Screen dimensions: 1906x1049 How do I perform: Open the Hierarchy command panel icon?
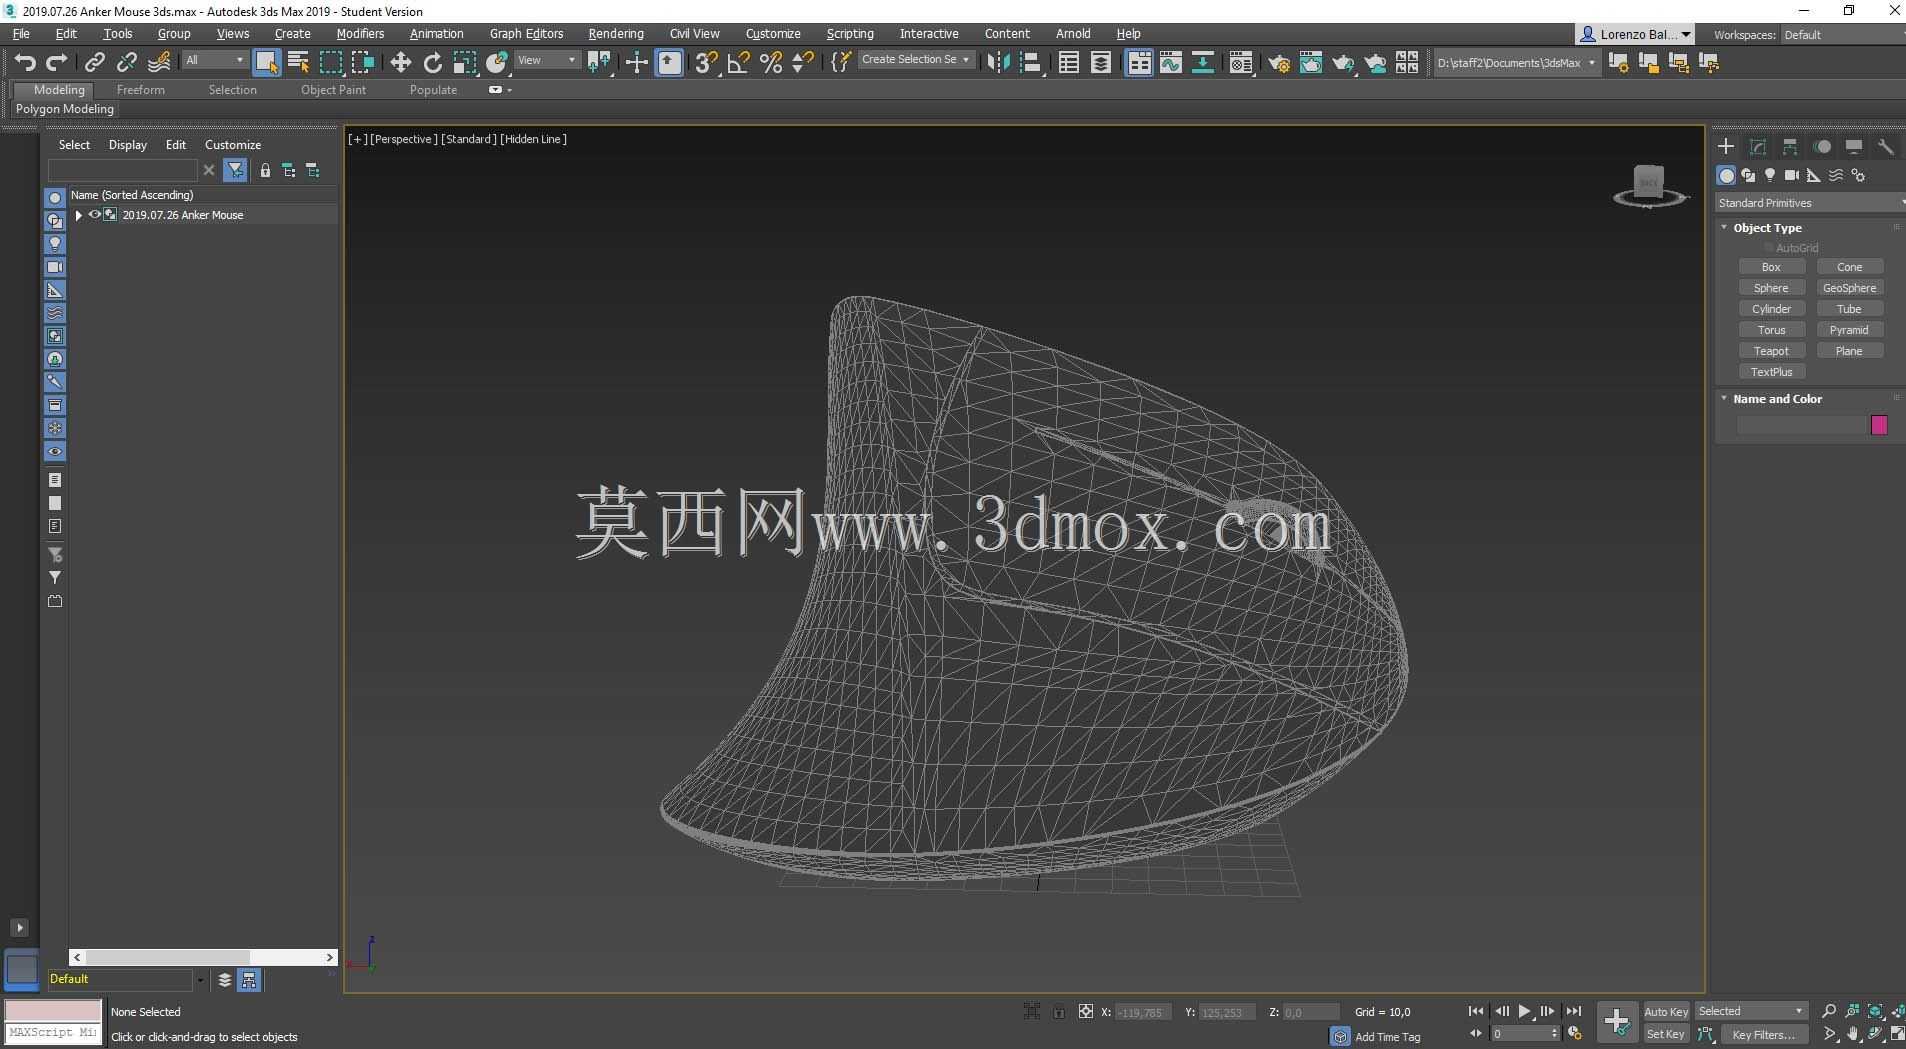pyautogui.click(x=1789, y=147)
